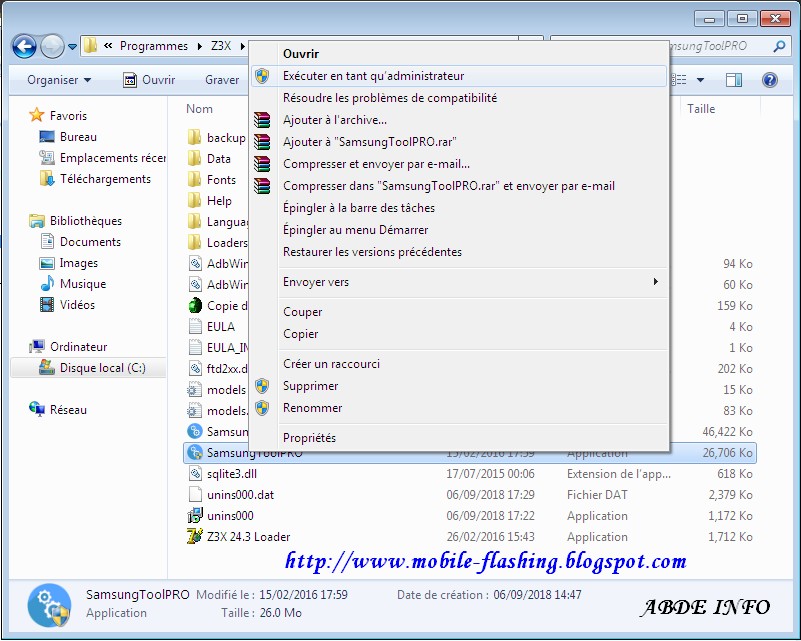The width and height of the screenshot is (801, 641).
Task: Select the Programmes breadcrumb
Action: [154, 46]
